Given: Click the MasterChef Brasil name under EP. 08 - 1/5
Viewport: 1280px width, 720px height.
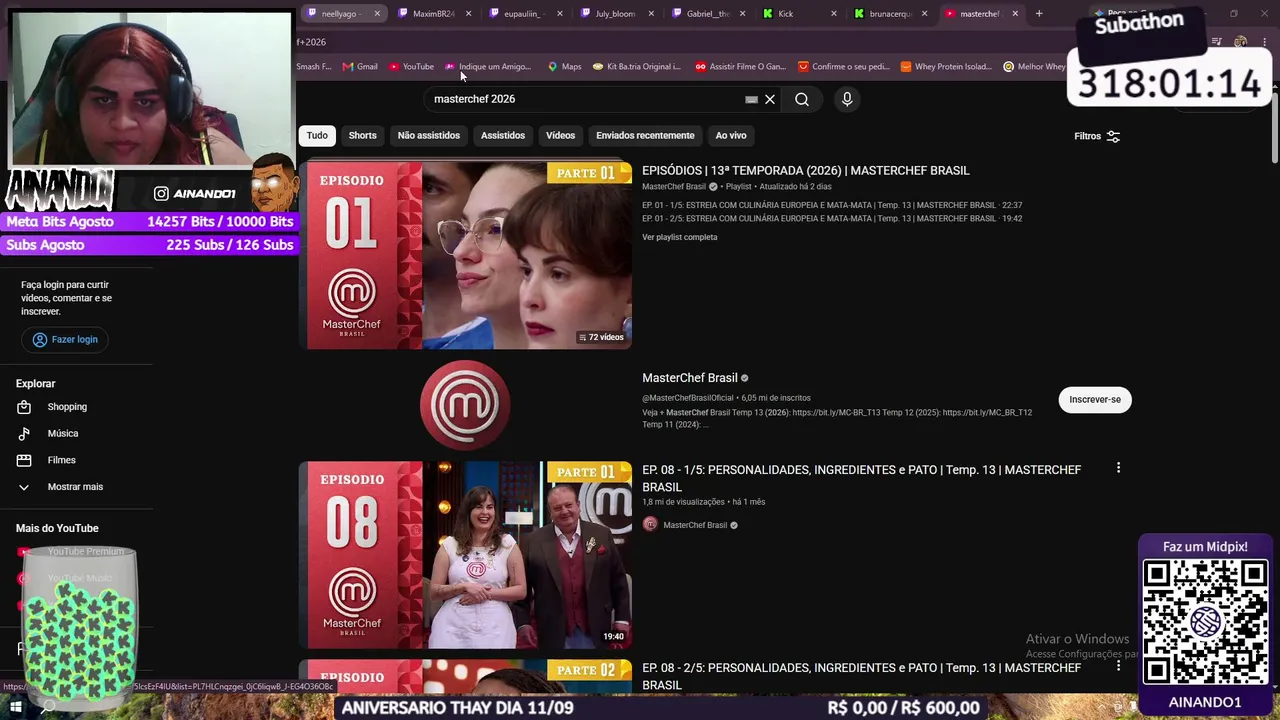Looking at the screenshot, I should 695,525.
